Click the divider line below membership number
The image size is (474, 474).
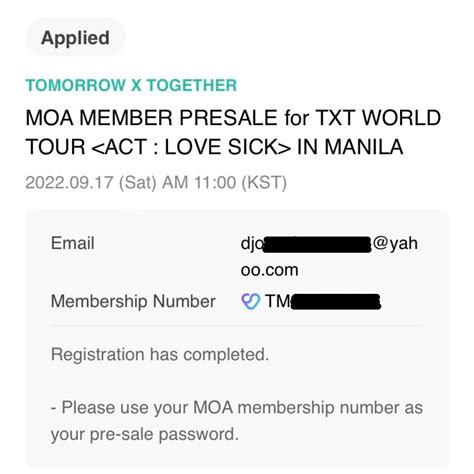coord(237,325)
